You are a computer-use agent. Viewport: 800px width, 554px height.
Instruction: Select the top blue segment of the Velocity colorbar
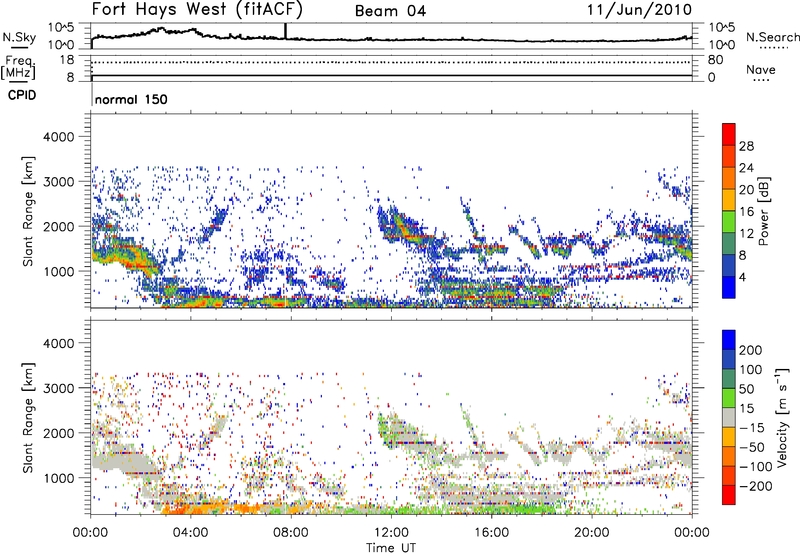pyautogui.click(x=729, y=340)
